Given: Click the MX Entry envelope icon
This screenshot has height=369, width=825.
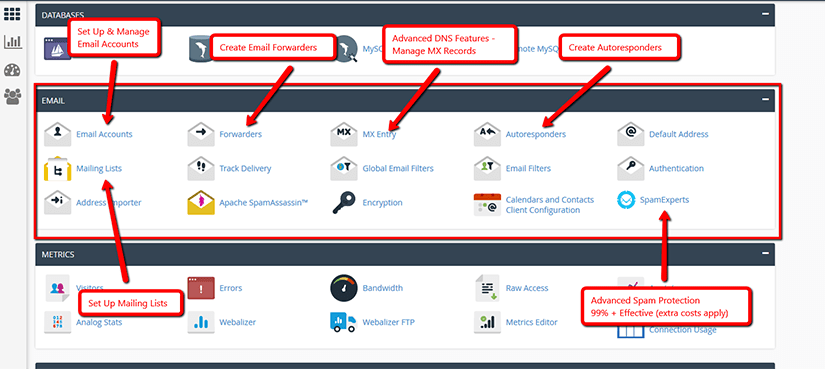Looking at the screenshot, I should click(344, 134).
